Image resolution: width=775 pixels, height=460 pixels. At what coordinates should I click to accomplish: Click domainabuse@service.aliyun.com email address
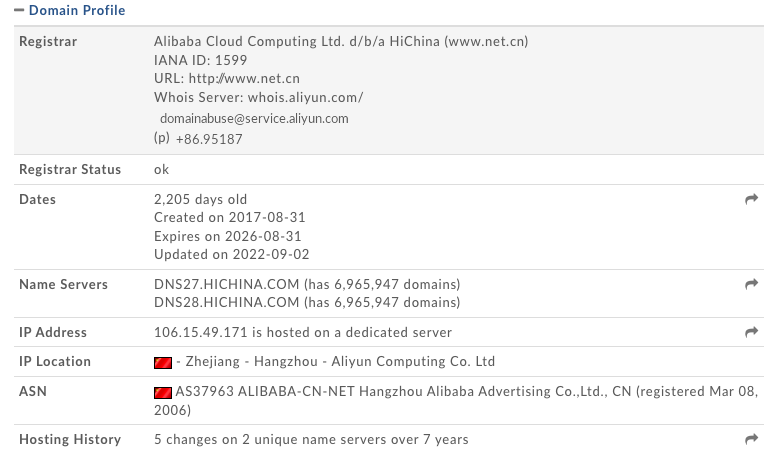click(254, 119)
